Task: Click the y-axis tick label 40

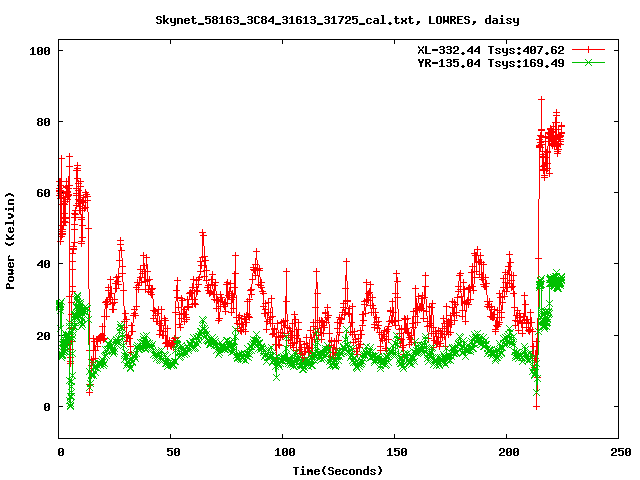Action: 43,264
